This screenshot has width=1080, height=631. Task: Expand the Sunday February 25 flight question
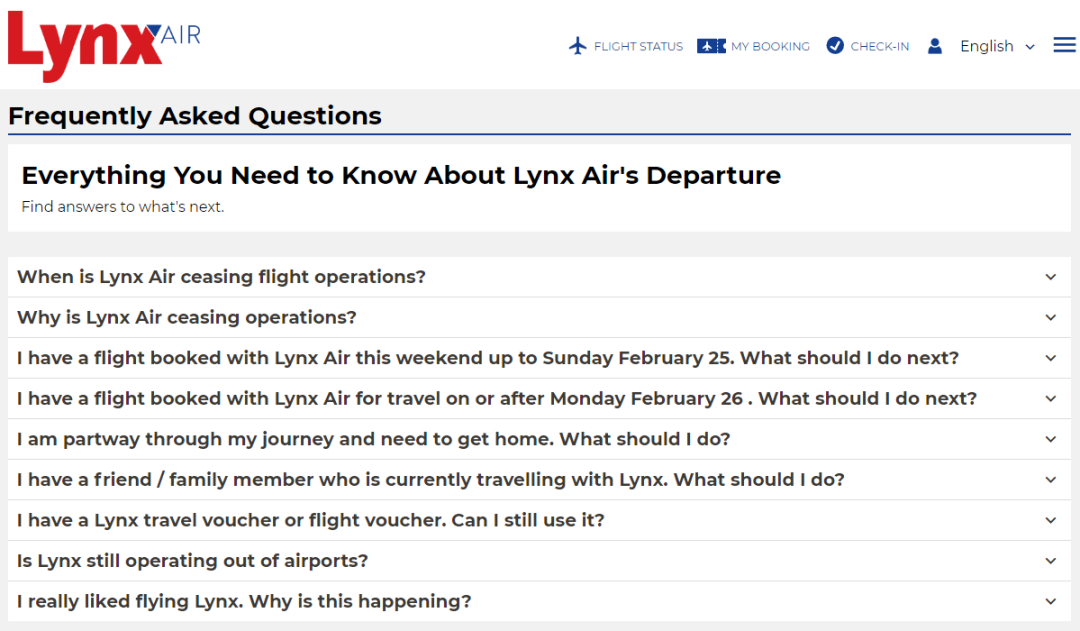click(x=539, y=358)
